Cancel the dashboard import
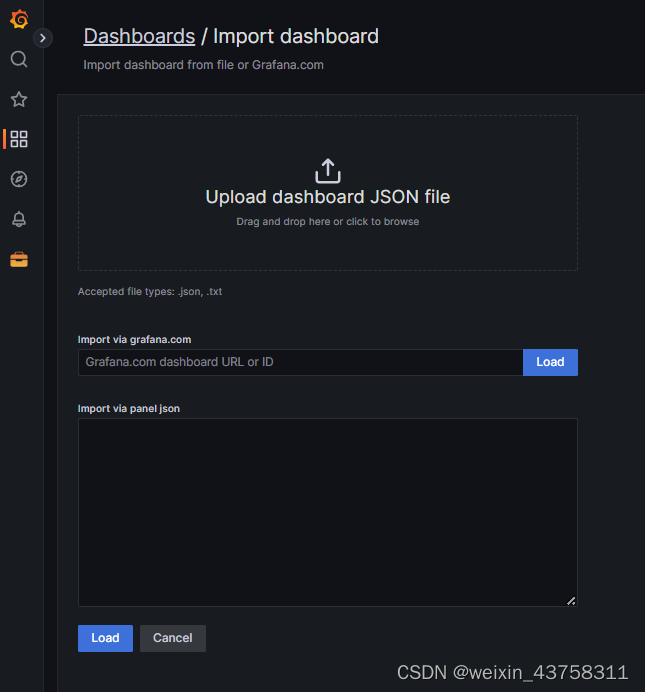Screen dimensions: 645x692 pyautogui.click(x=173, y=638)
